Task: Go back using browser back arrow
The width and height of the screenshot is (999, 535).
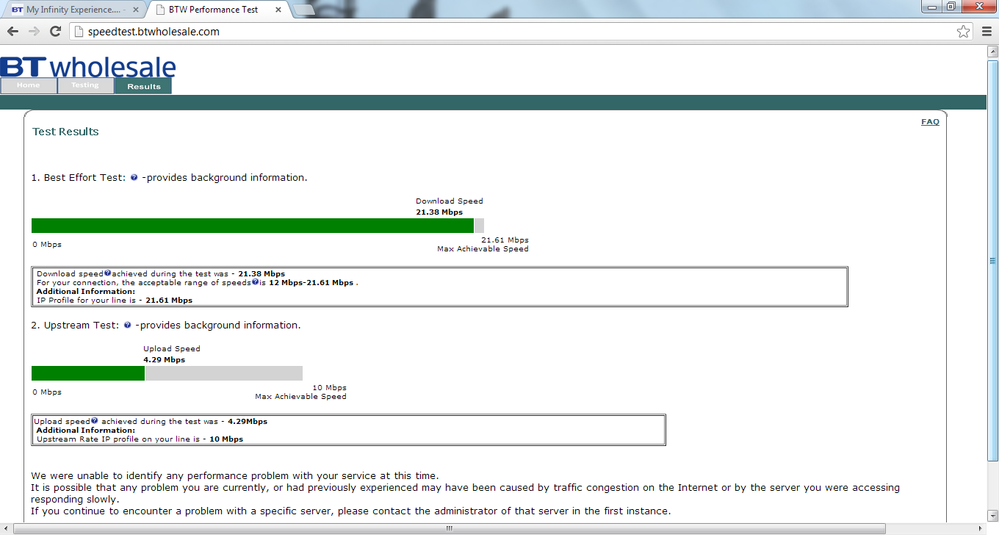Action: 13,31
